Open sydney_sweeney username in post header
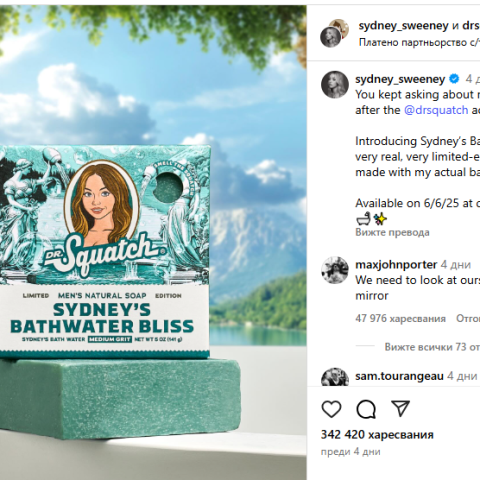 (403, 26)
